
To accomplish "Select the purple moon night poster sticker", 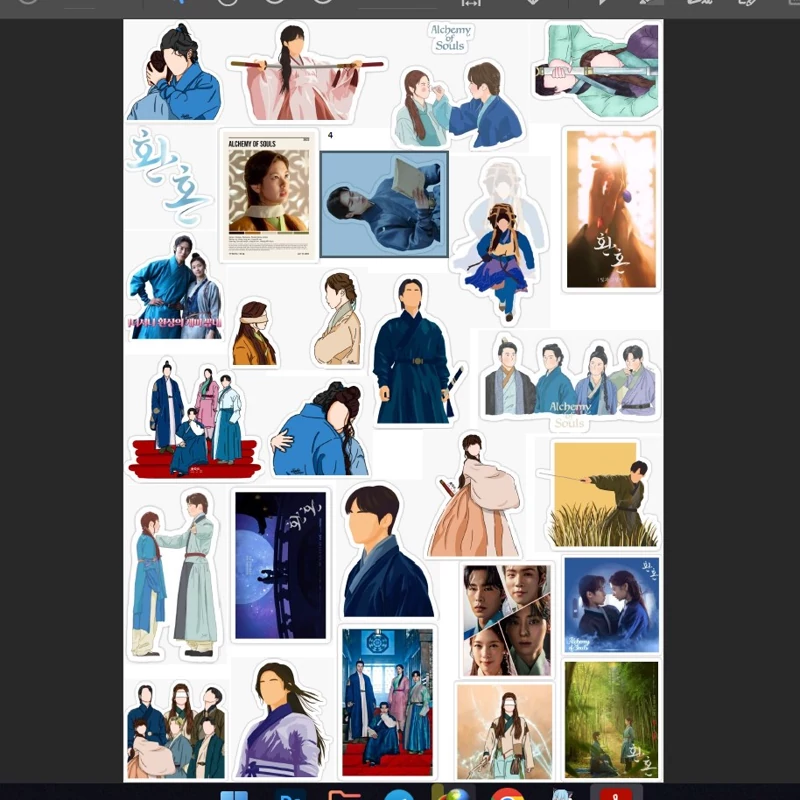I will pos(280,565).
